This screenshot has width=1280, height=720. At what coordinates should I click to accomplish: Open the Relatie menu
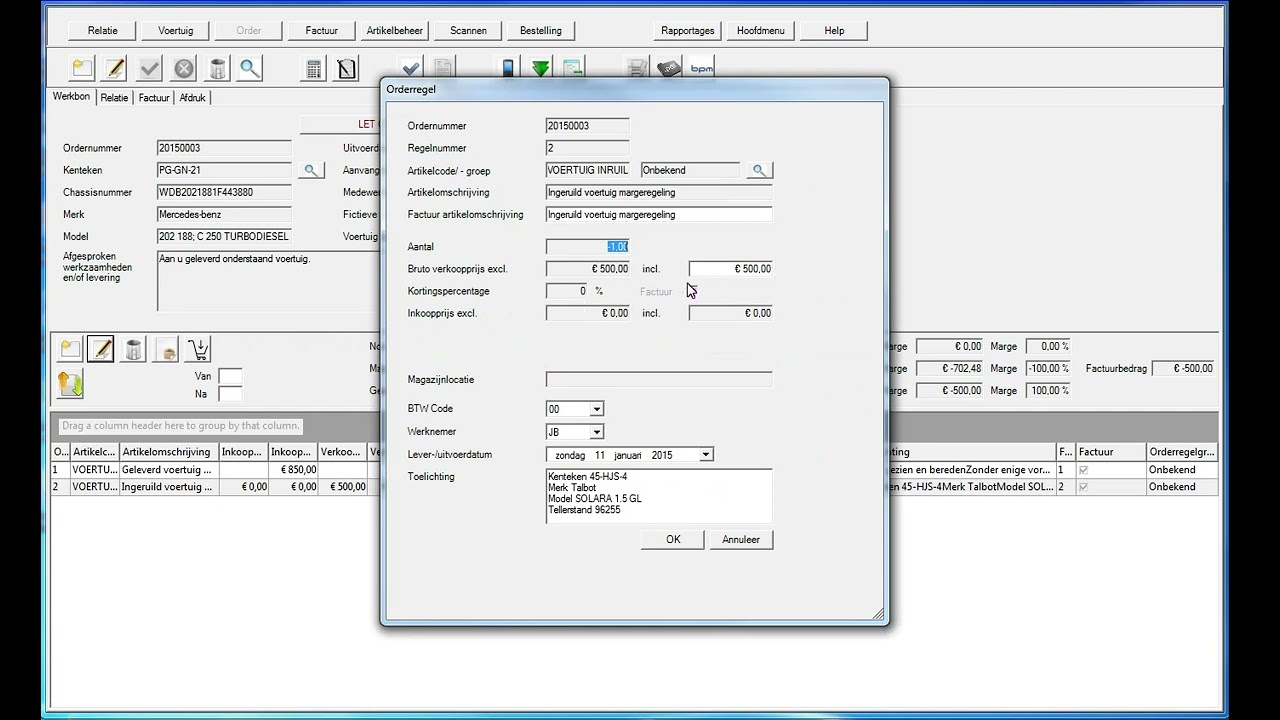[x=102, y=31]
